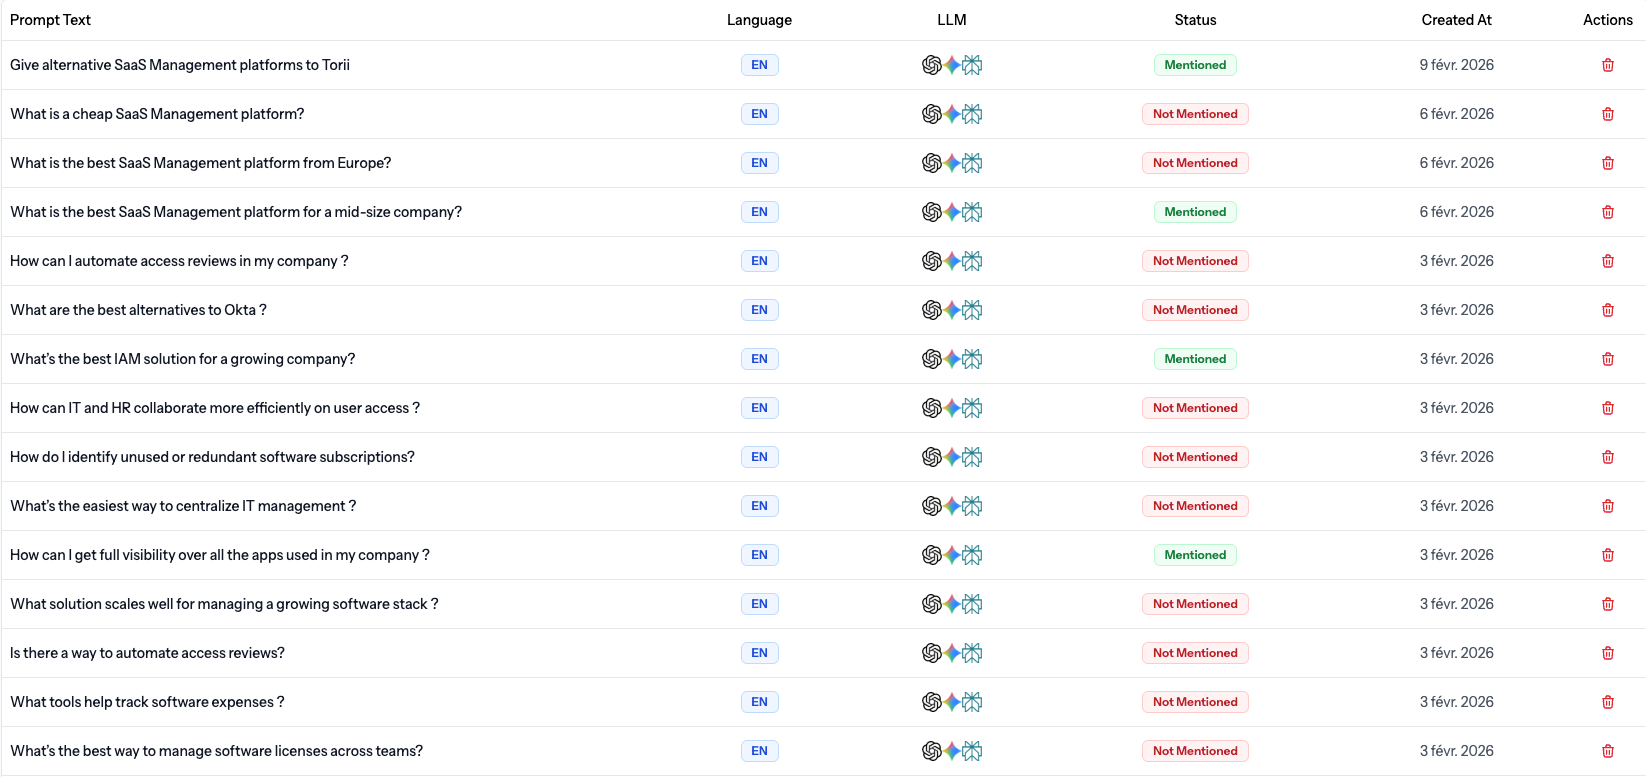Image resolution: width=1646 pixels, height=777 pixels.
Task: Open 'What solution scales well' prompt text
Action: click(x=224, y=604)
